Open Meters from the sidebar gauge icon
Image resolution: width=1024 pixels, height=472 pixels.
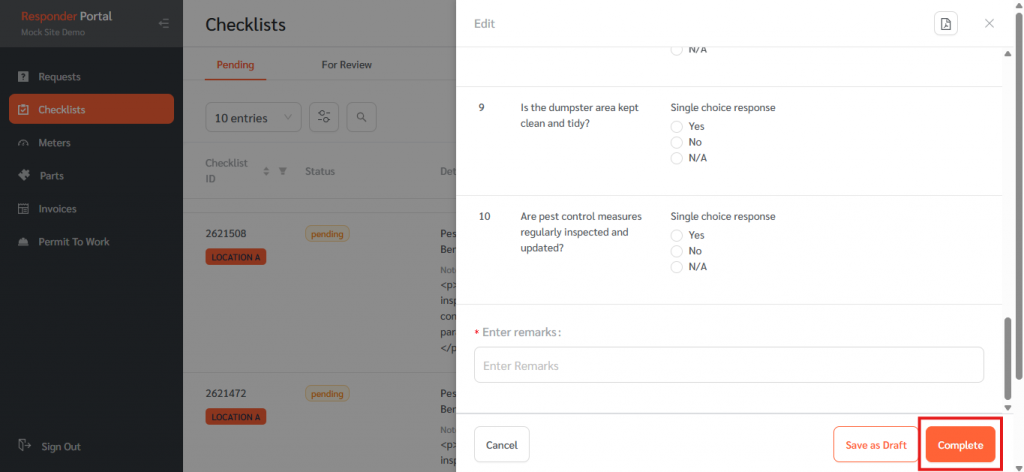point(24,143)
